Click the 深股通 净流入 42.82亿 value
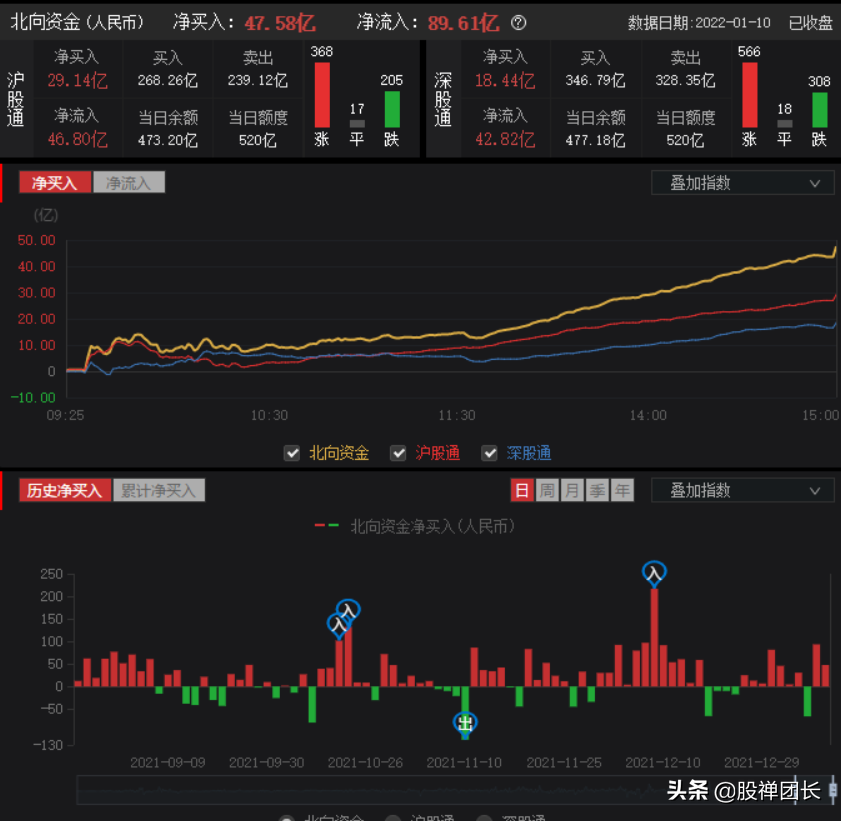The height and width of the screenshot is (821, 841). (x=505, y=140)
